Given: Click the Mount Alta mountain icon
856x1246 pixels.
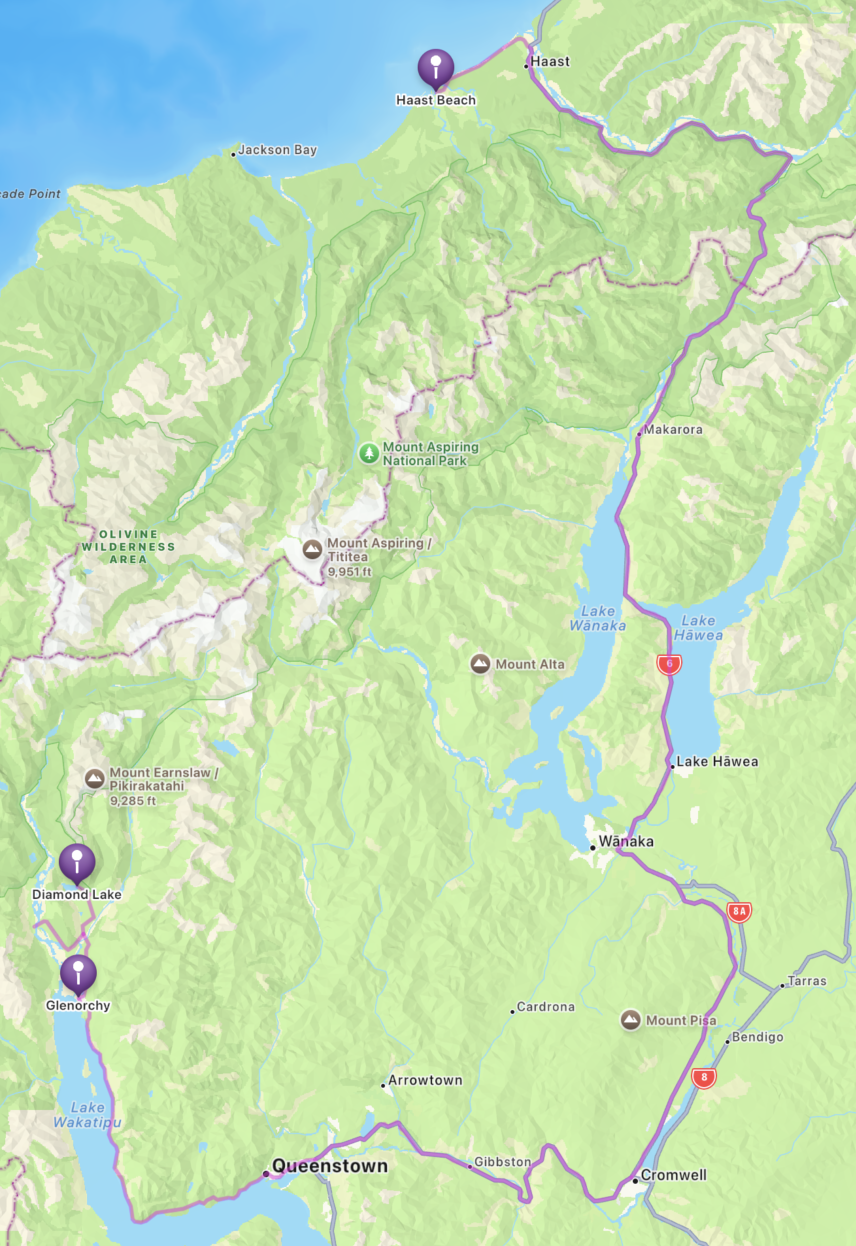Looking at the screenshot, I should pos(480,663).
